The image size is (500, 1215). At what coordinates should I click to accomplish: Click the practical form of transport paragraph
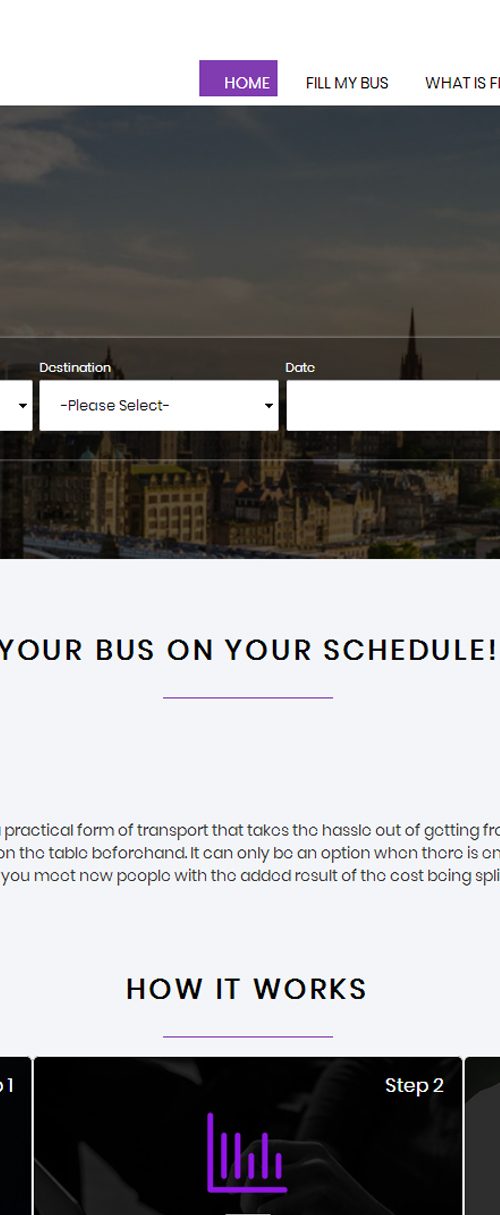[x=250, y=853]
